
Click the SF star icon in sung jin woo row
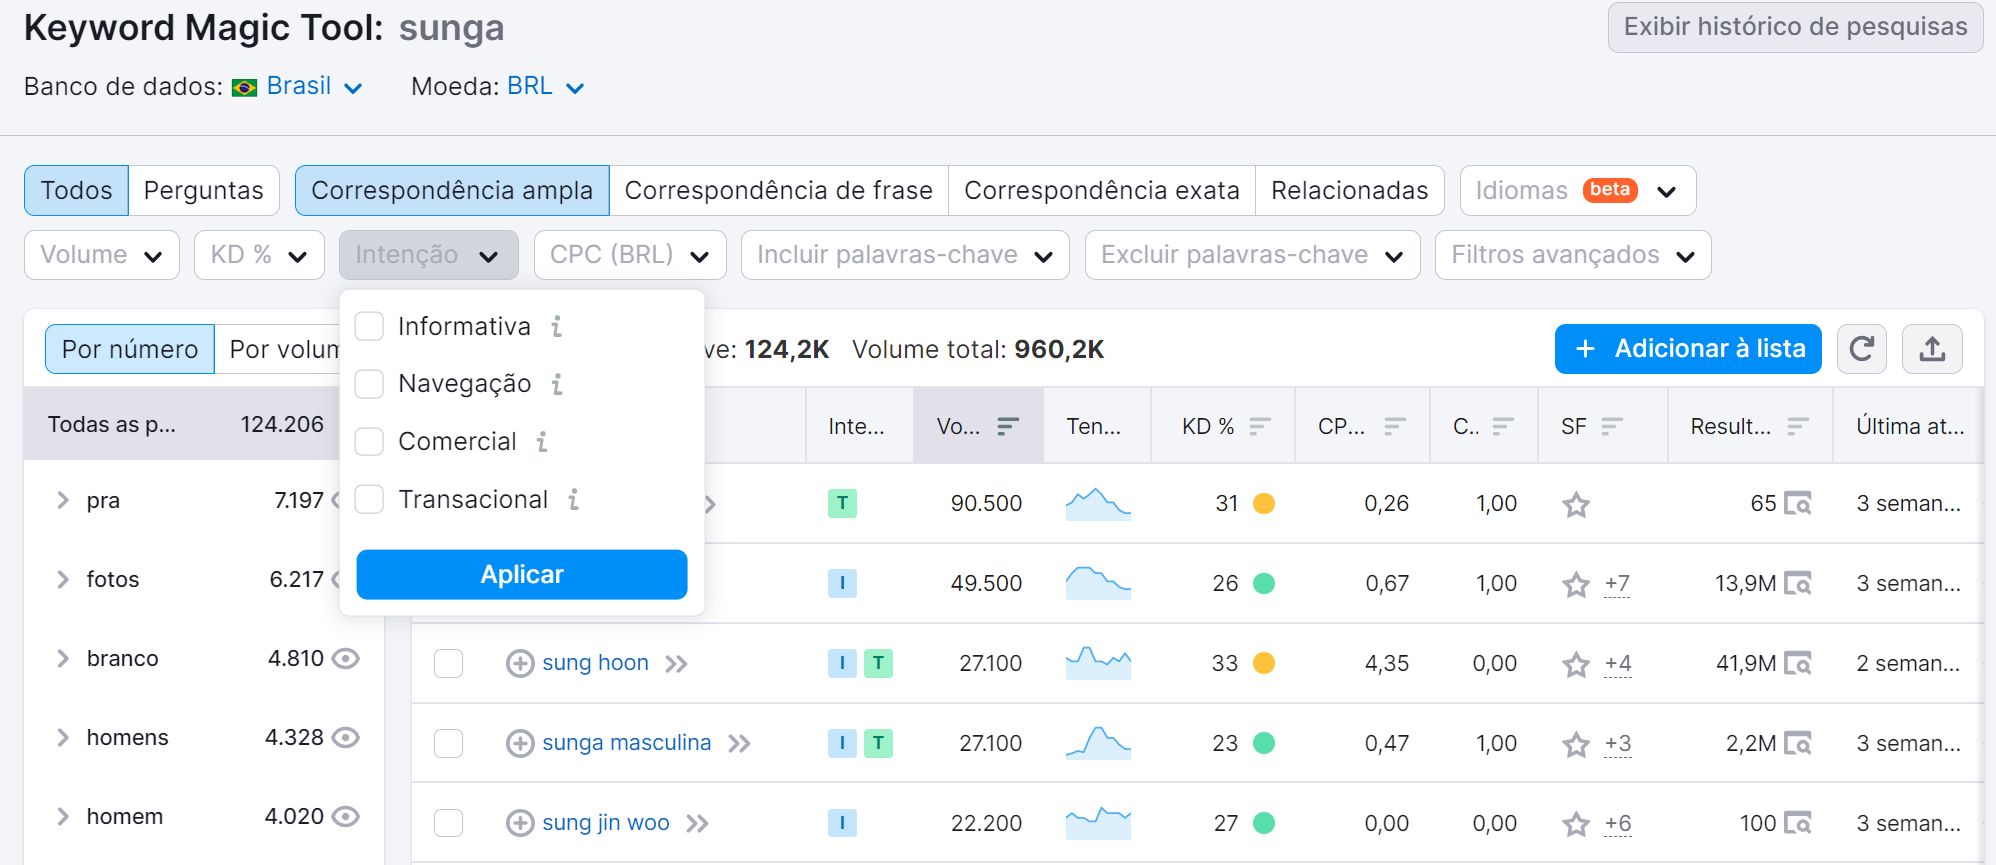[1576, 824]
